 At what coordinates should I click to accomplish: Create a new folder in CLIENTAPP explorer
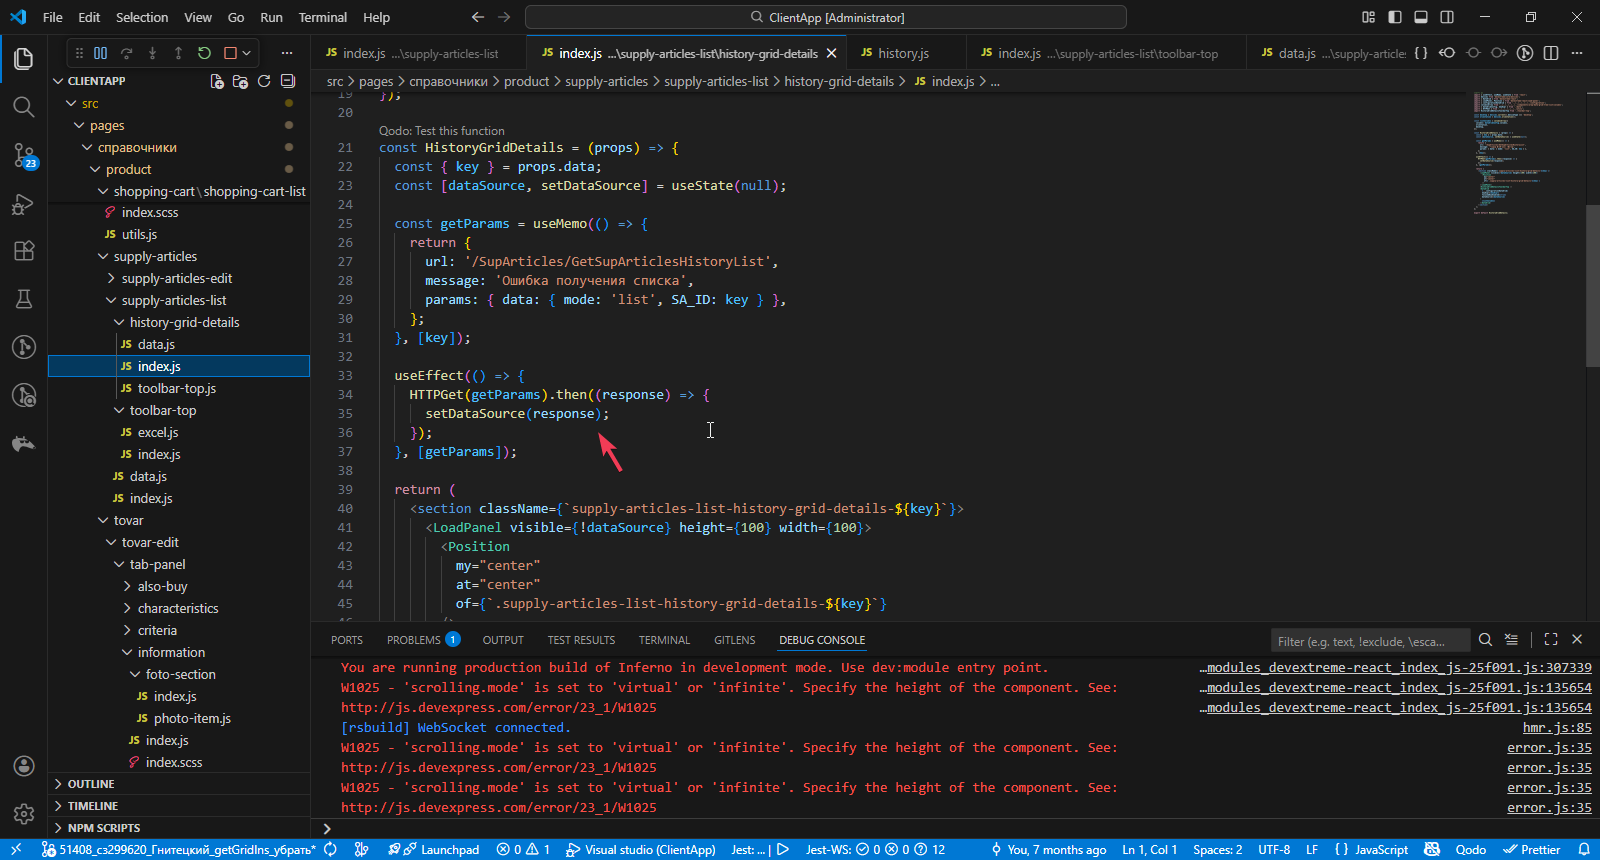point(240,81)
